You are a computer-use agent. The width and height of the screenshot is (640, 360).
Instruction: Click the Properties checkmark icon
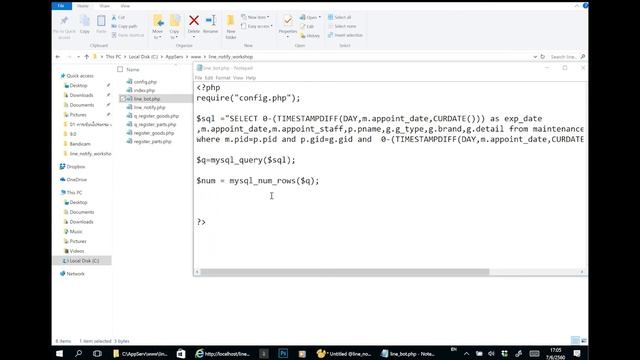click(x=288, y=20)
